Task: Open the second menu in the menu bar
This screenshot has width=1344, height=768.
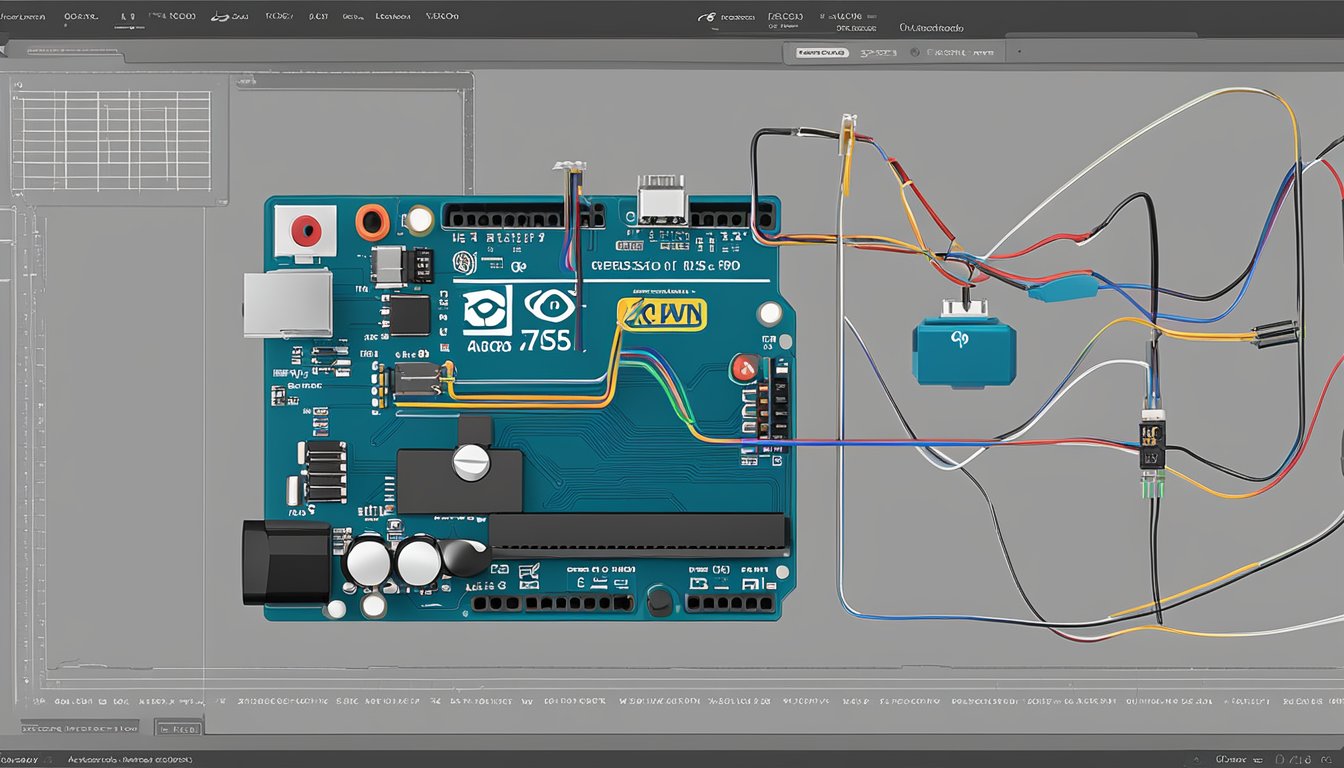Action: (x=78, y=16)
